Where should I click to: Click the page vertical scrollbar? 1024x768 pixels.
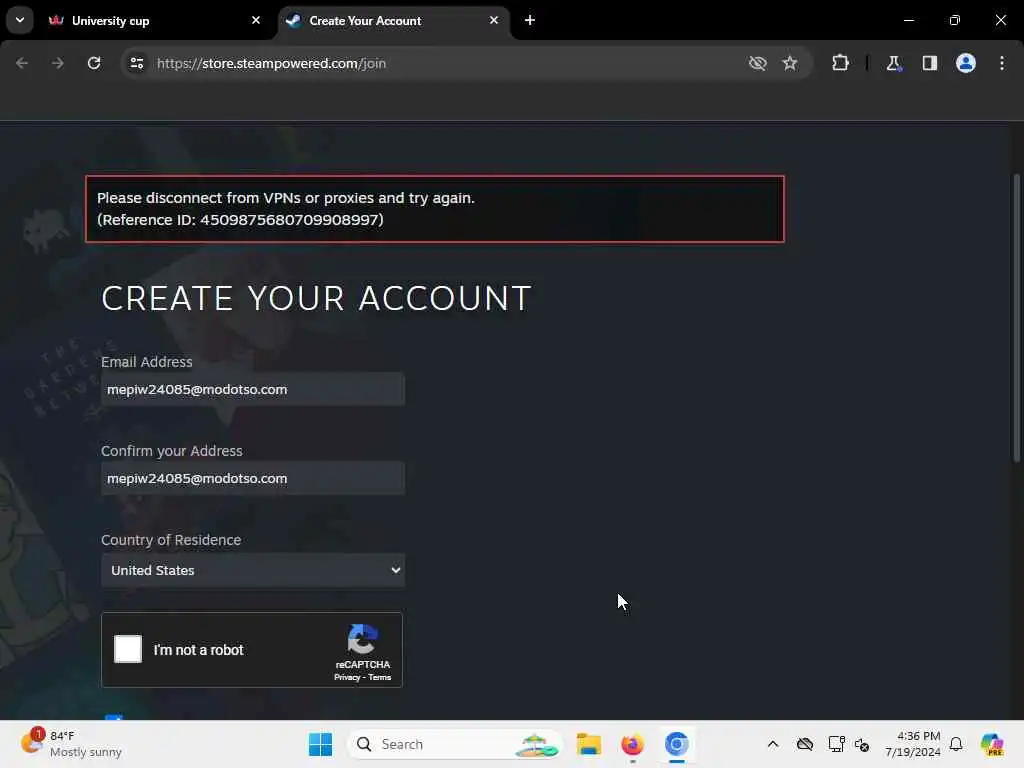coord(1017,317)
